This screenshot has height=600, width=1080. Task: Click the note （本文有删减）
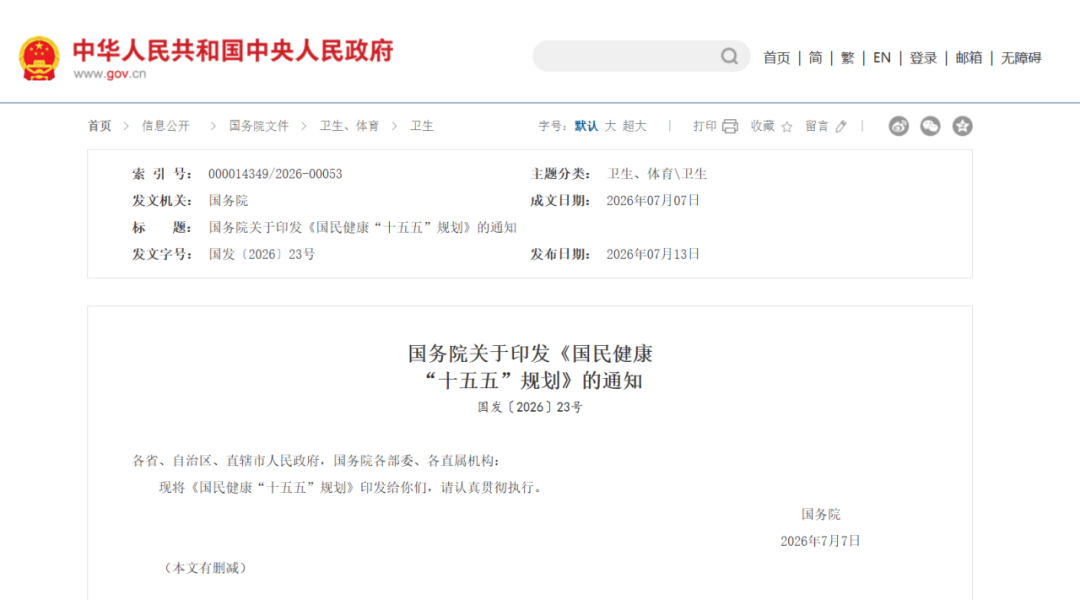[205, 568]
